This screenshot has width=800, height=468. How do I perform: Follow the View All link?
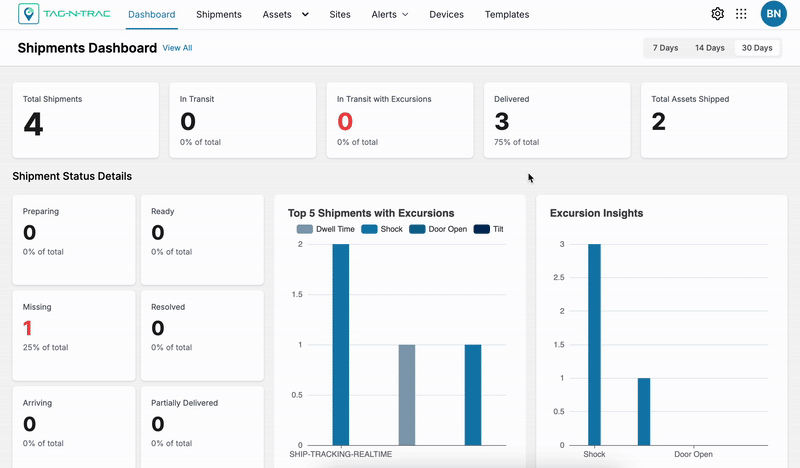pyautogui.click(x=177, y=47)
